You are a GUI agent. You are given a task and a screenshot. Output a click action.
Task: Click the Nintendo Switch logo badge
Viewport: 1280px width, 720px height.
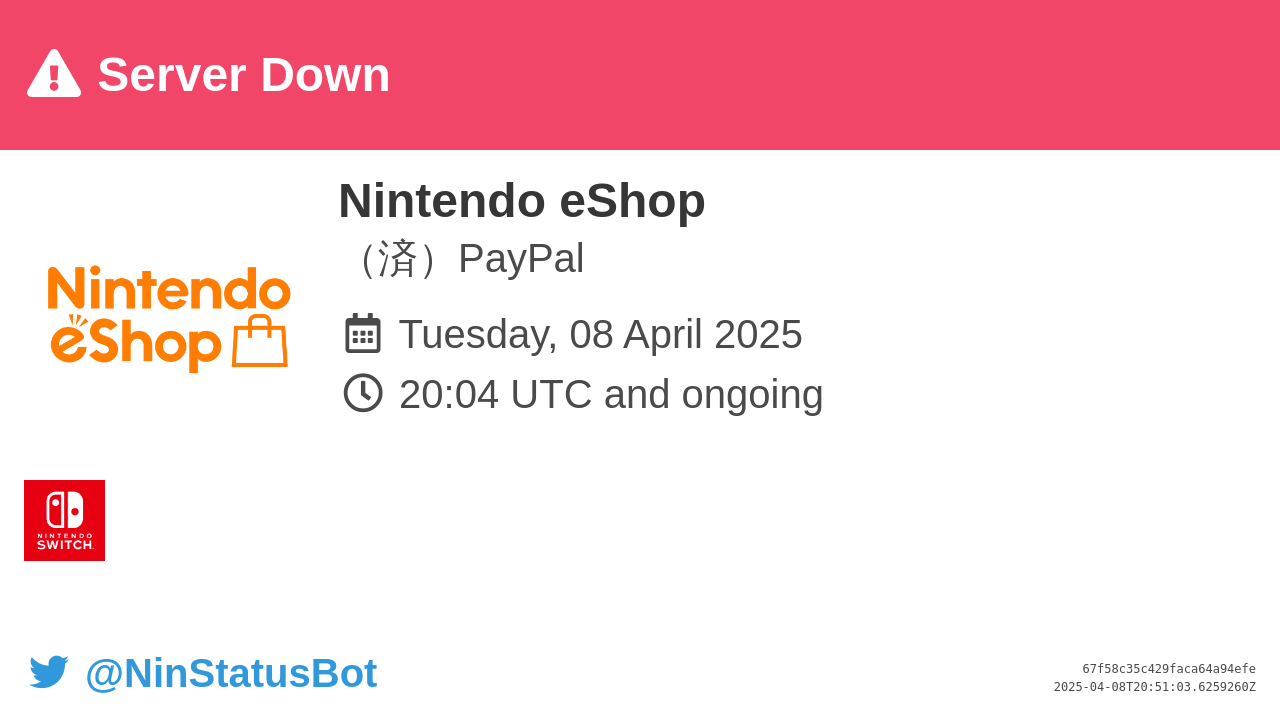pyautogui.click(x=64, y=520)
